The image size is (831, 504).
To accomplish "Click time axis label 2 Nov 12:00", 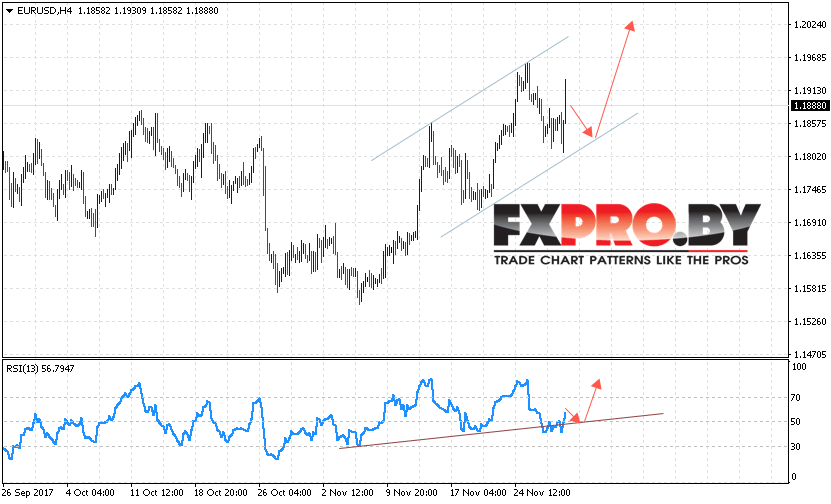I will click(x=348, y=493).
